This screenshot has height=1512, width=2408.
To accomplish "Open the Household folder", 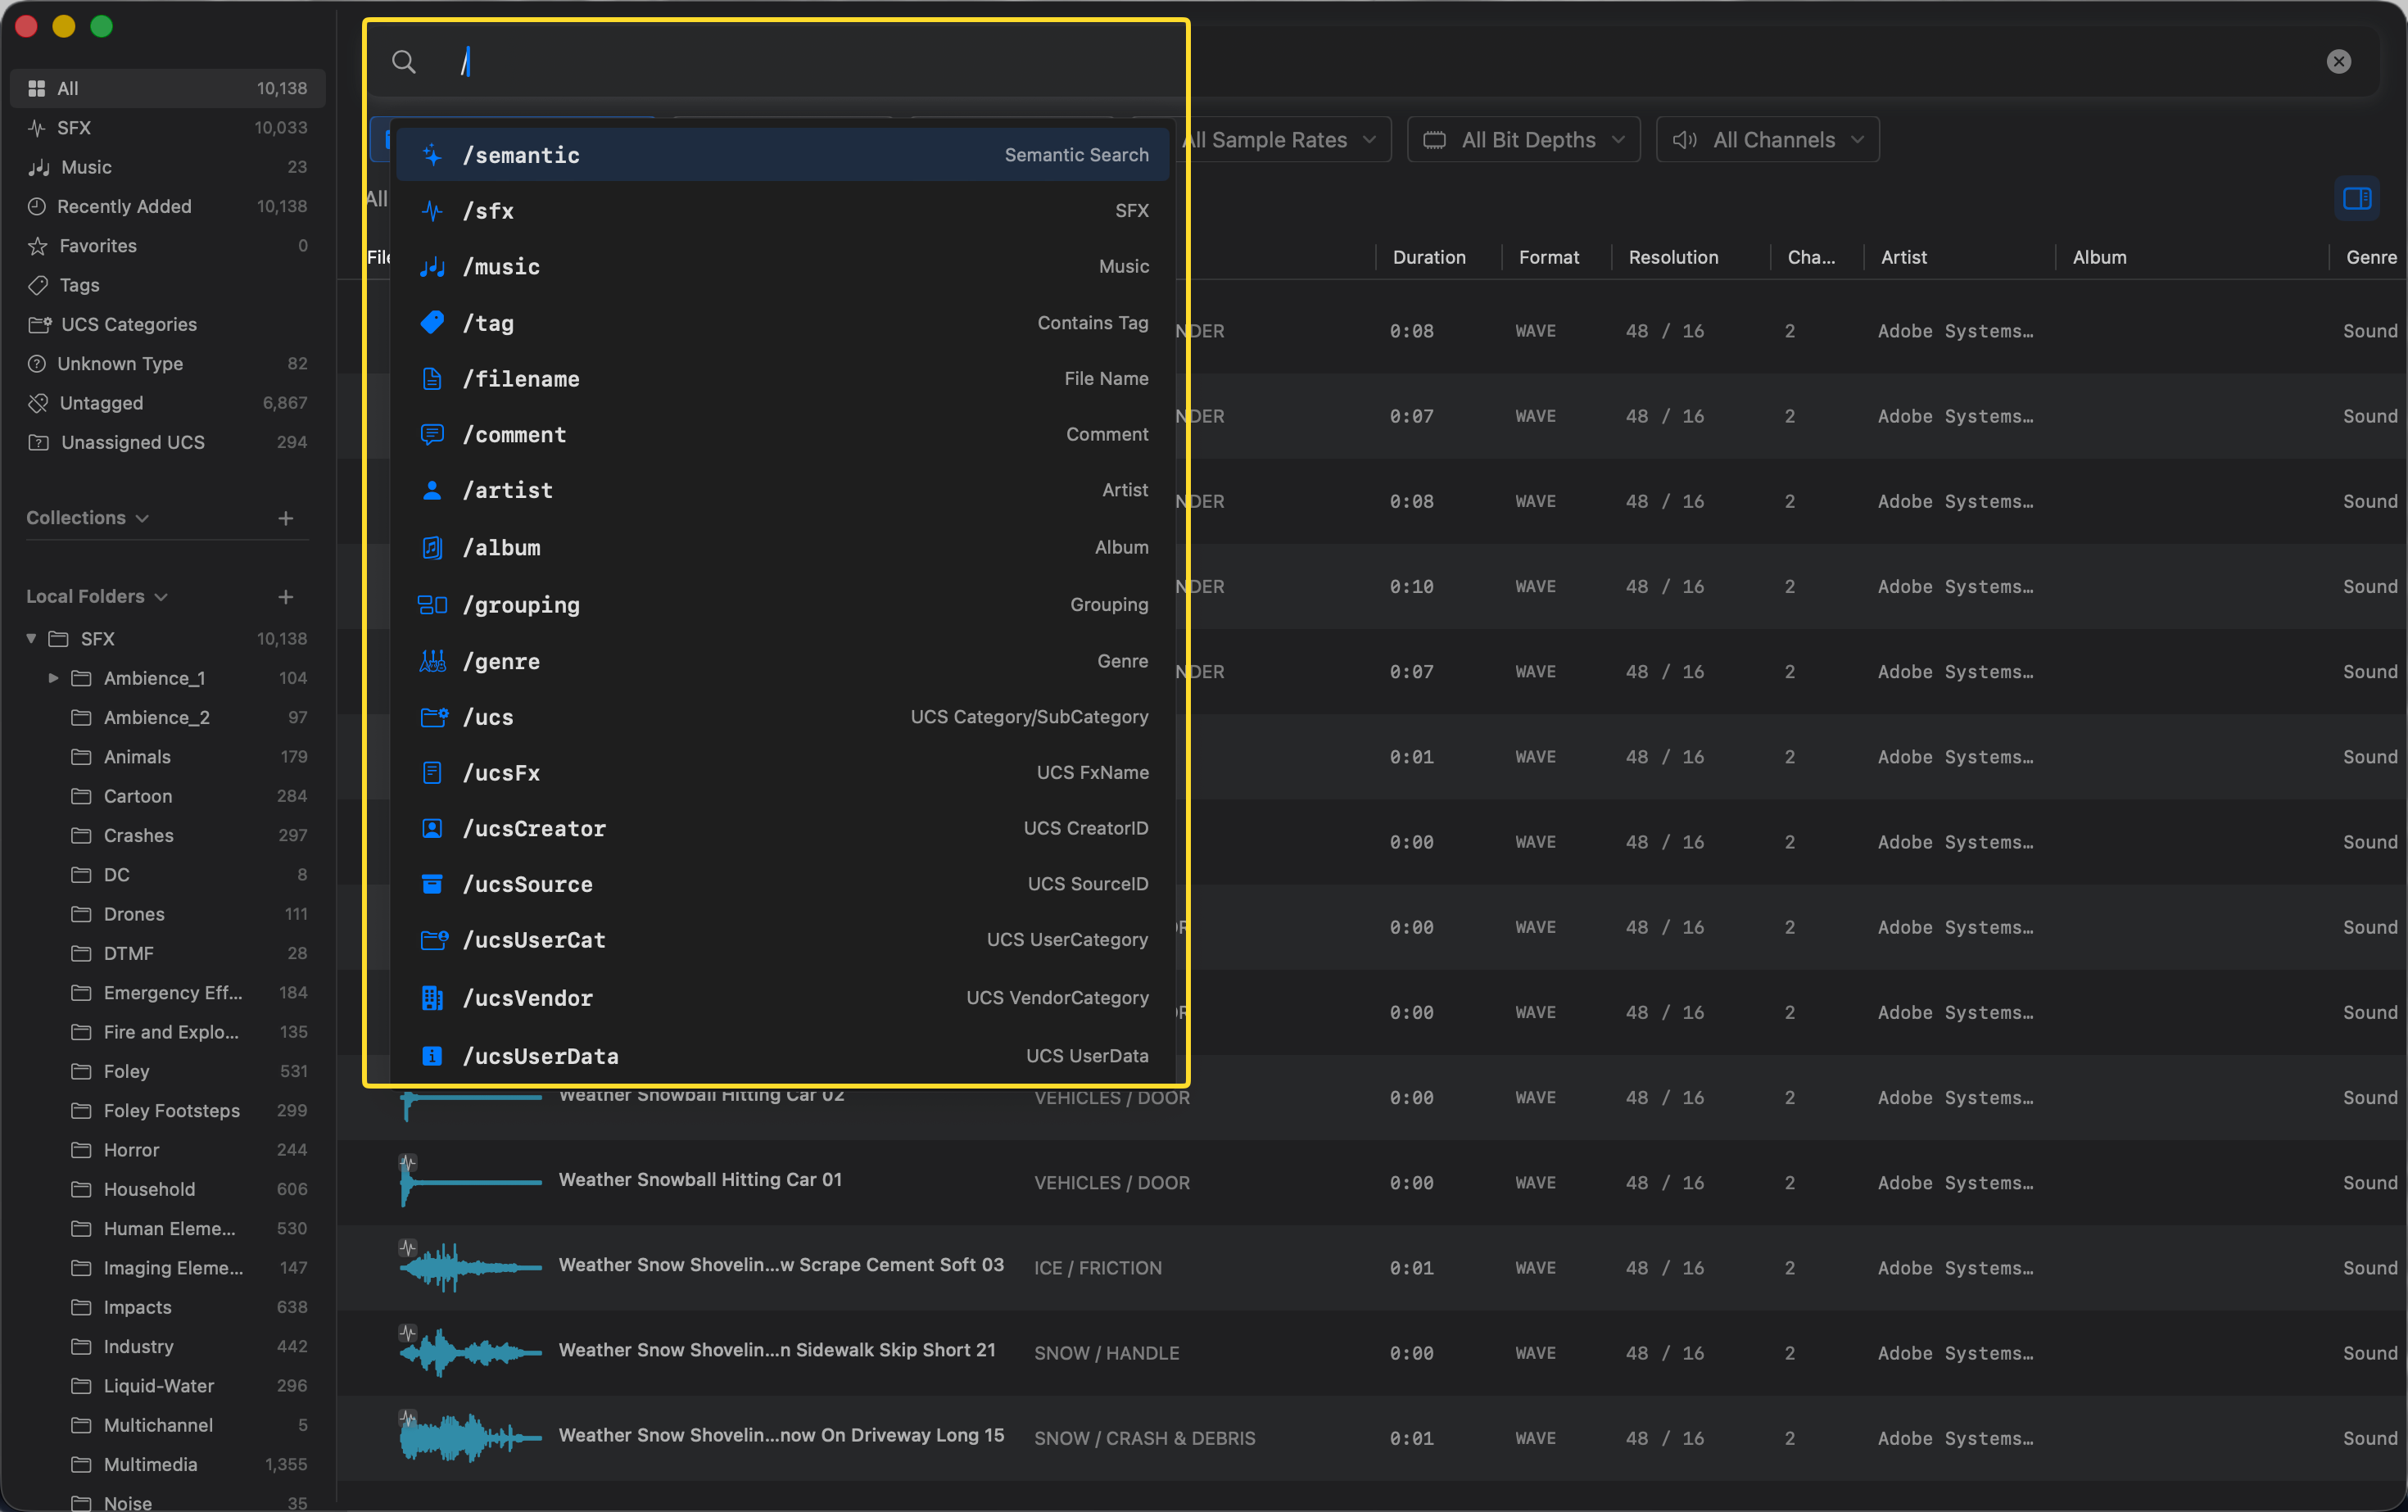I will tap(168, 1189).
